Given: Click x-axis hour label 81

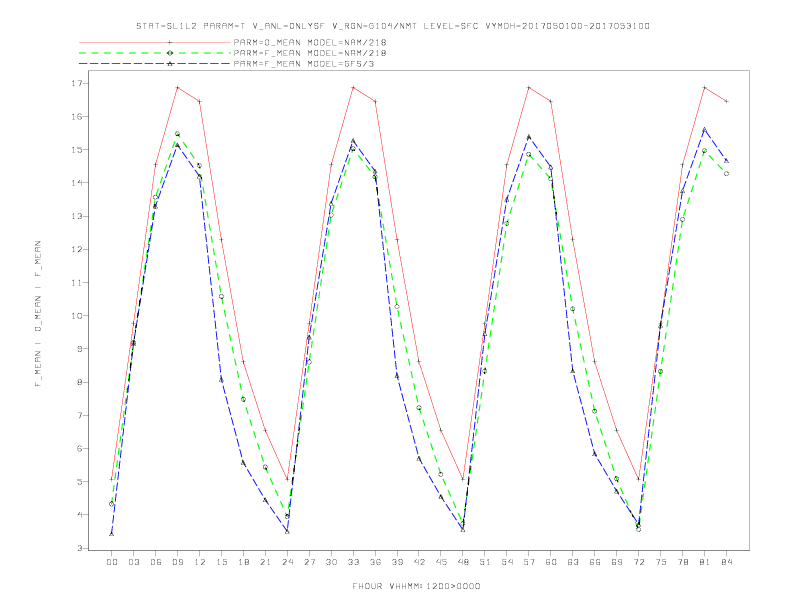Looking at the screenshot, I should click(705, 562).
